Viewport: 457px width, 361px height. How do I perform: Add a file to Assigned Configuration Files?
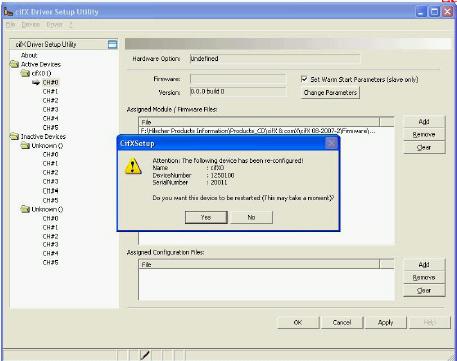point(424,265)
